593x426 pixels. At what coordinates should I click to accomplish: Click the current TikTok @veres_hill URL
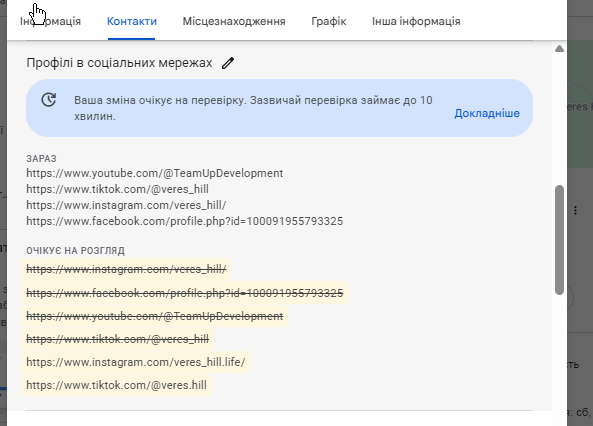[x=117, y=189]
